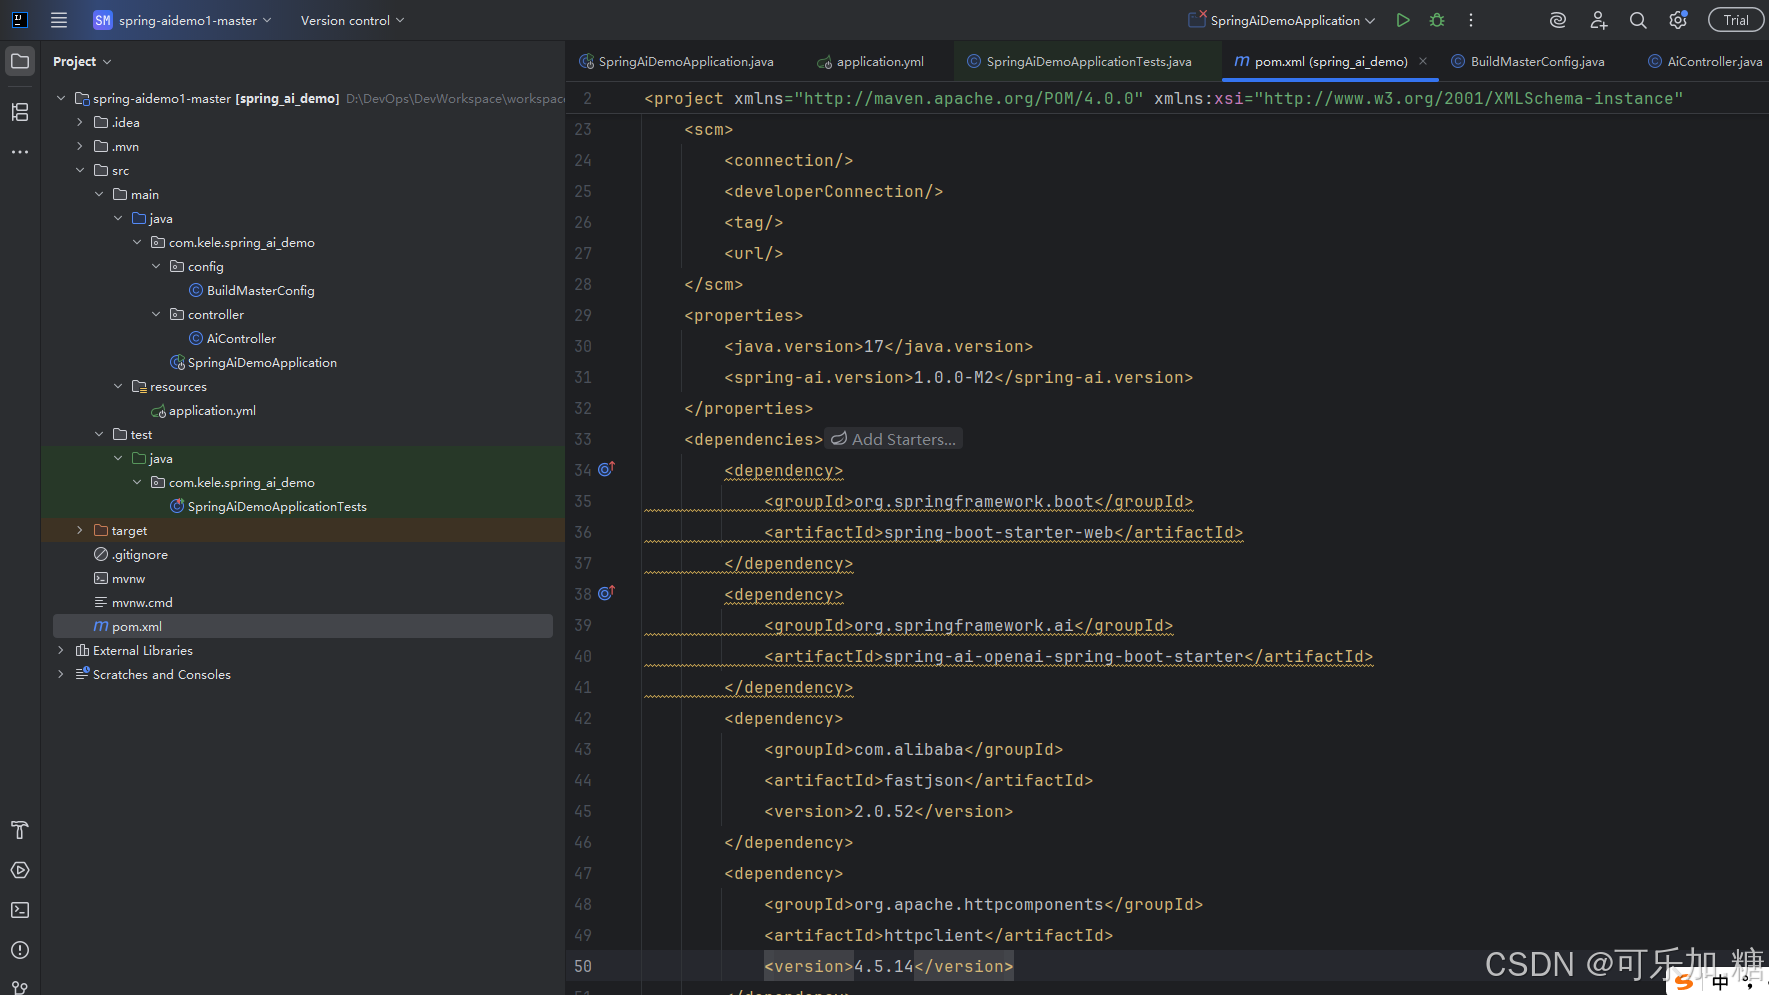Open Code With Me add-user icon

[x=1598, y=20]
